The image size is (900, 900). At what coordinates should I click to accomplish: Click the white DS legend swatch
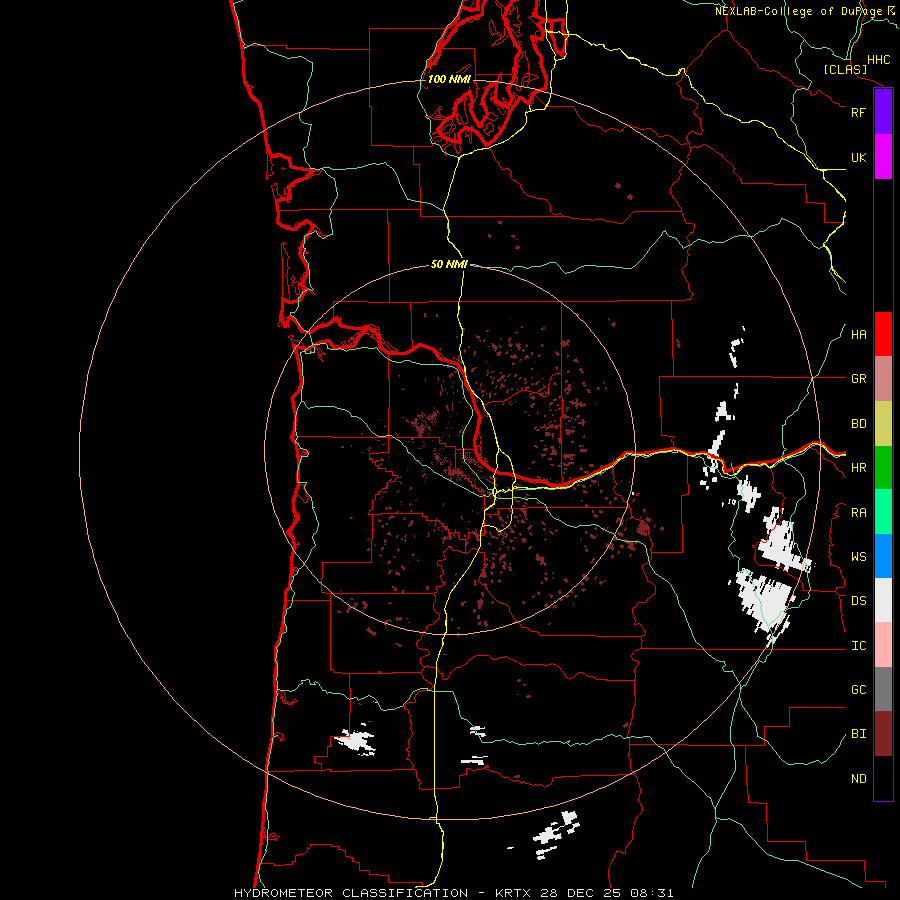click(883, 600)
